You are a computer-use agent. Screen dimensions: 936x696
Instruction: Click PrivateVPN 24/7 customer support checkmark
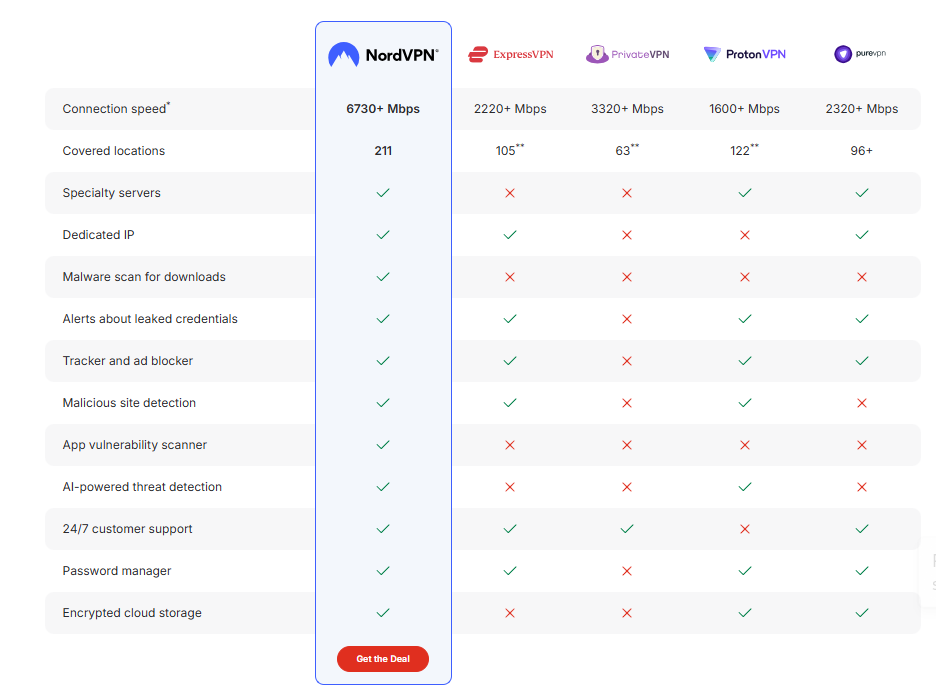pyautogui.click(x=627, y=529)
